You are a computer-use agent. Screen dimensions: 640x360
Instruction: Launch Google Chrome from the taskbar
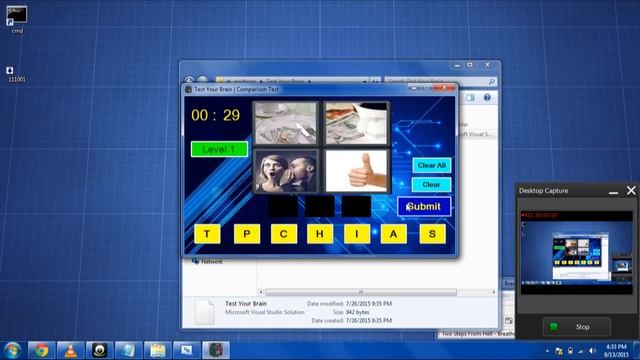(41, 350)
